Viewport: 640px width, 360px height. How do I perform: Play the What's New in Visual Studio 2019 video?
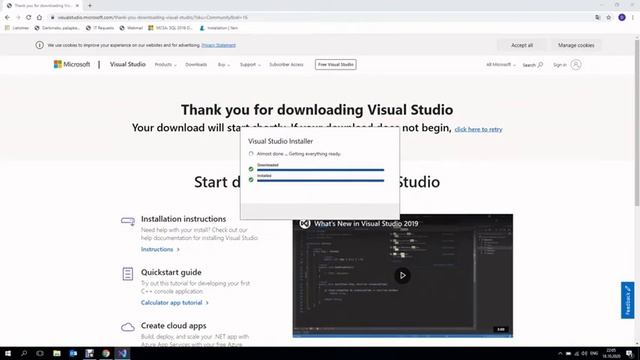(x=402, y=276)
